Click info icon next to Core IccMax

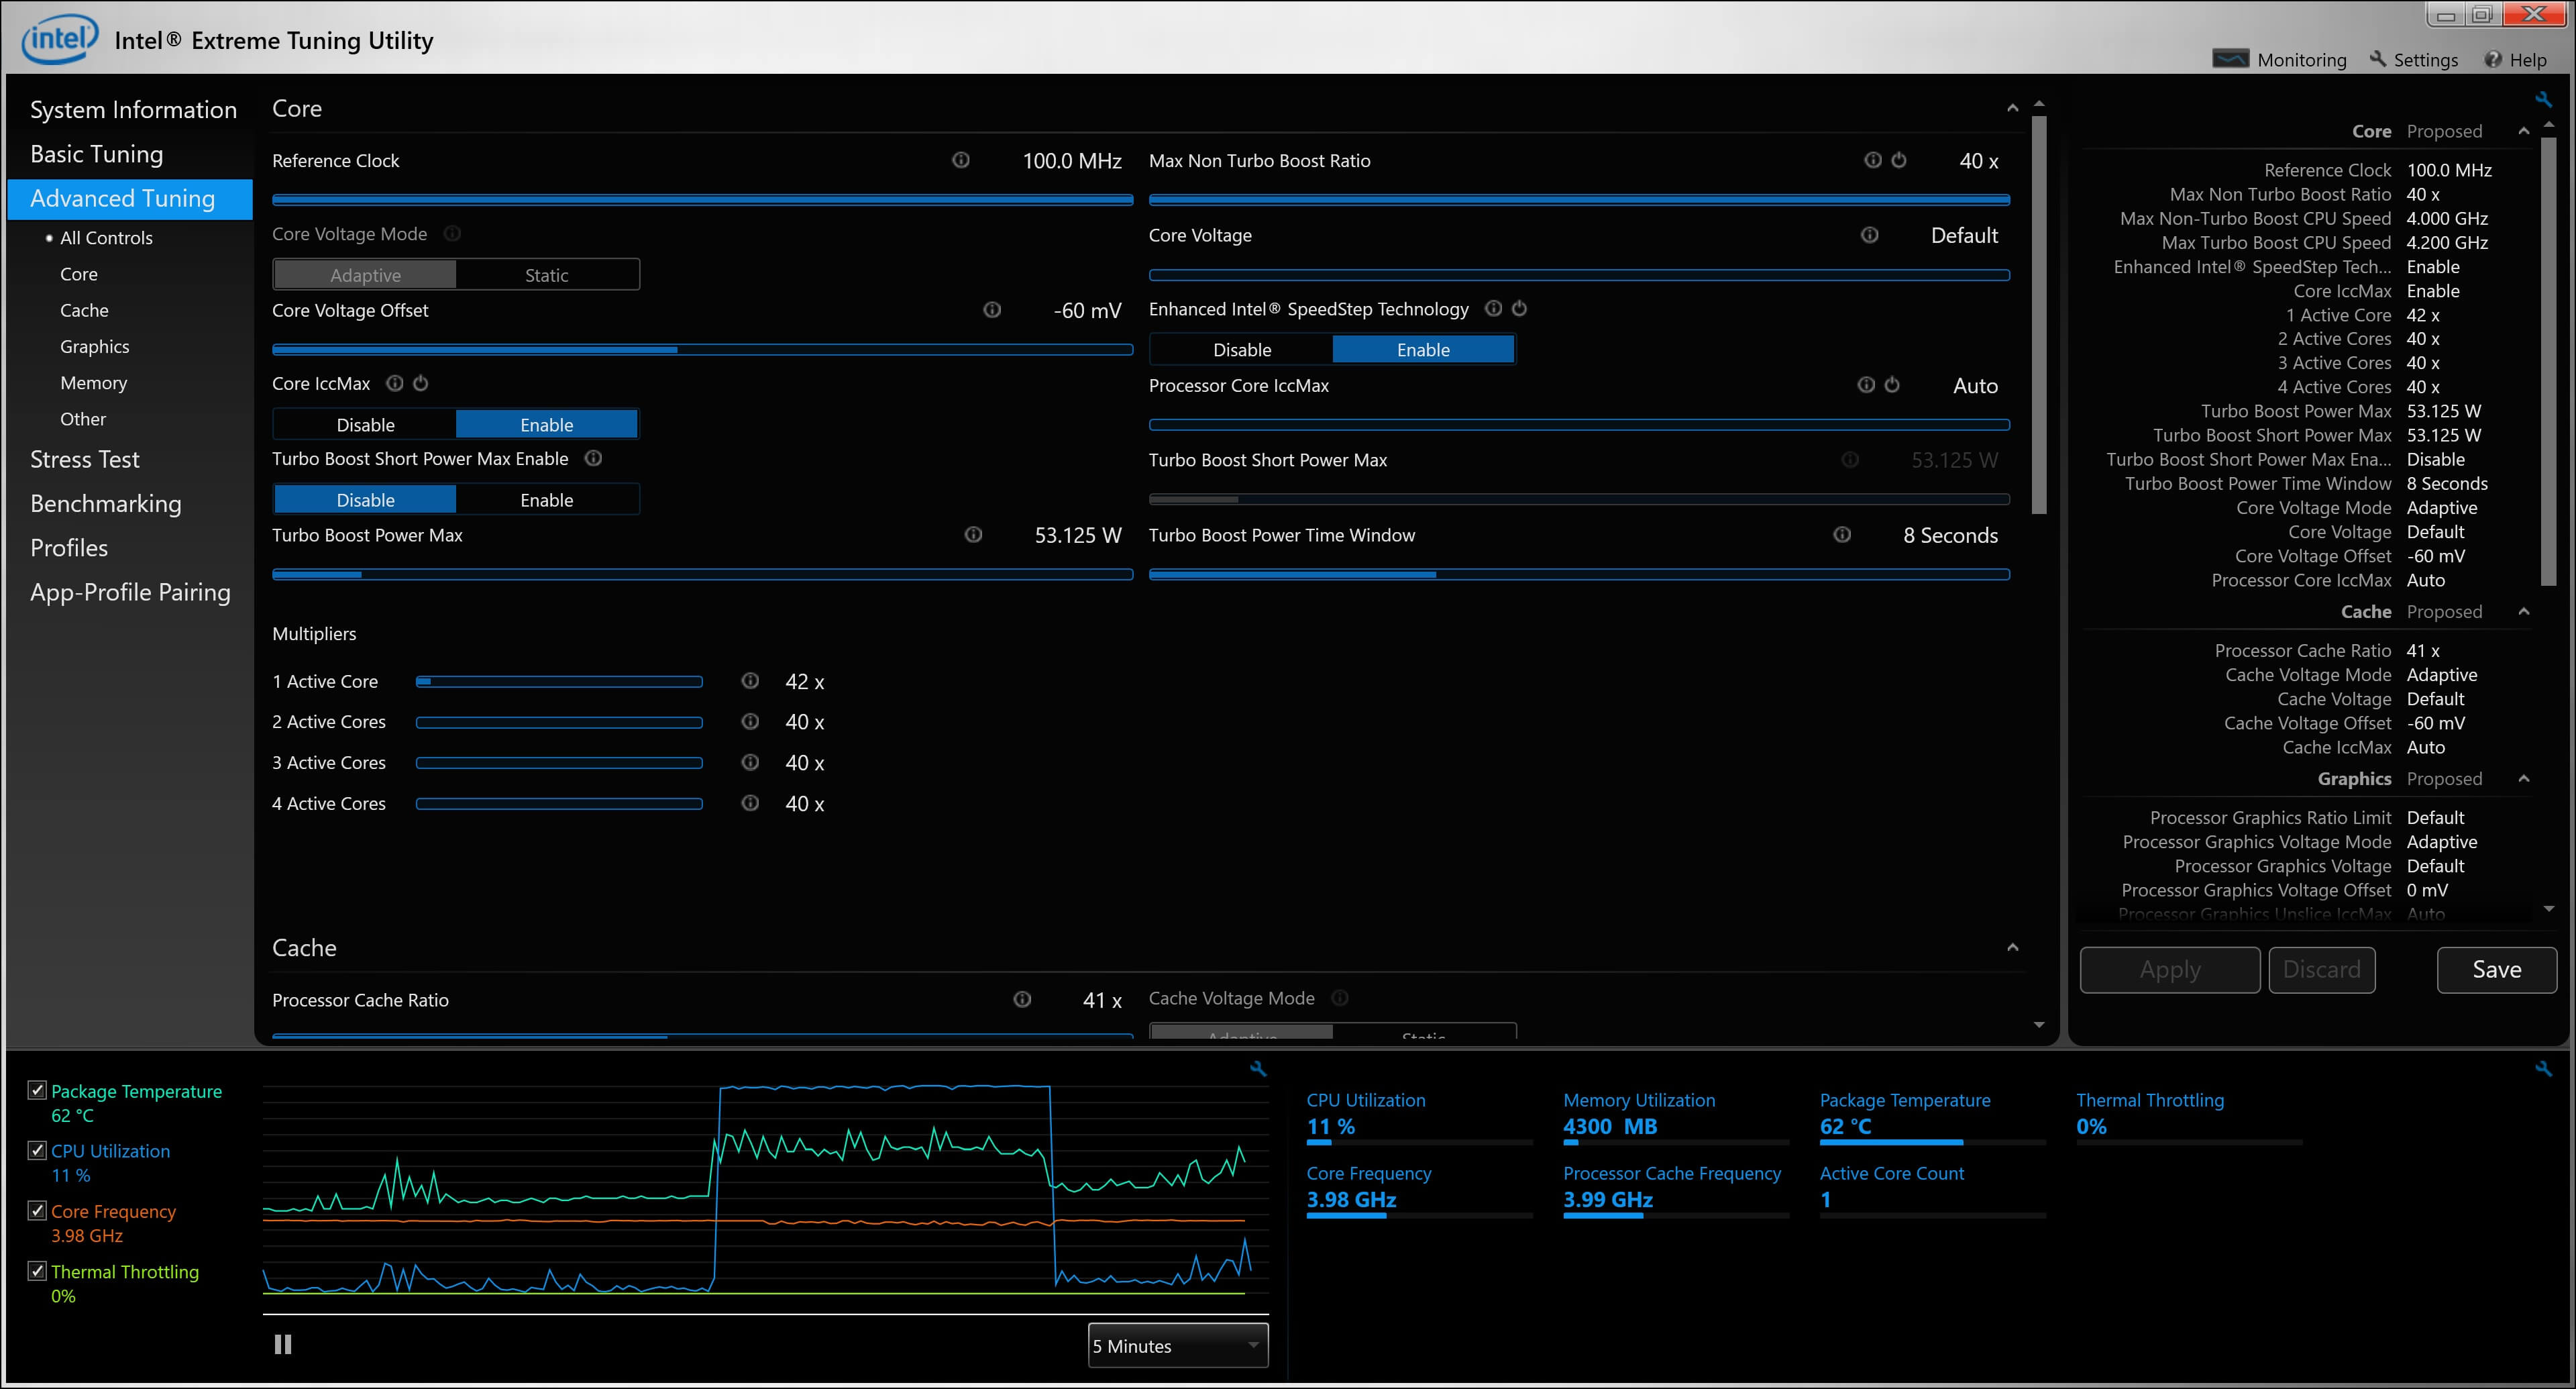click(x=395, y=383)
